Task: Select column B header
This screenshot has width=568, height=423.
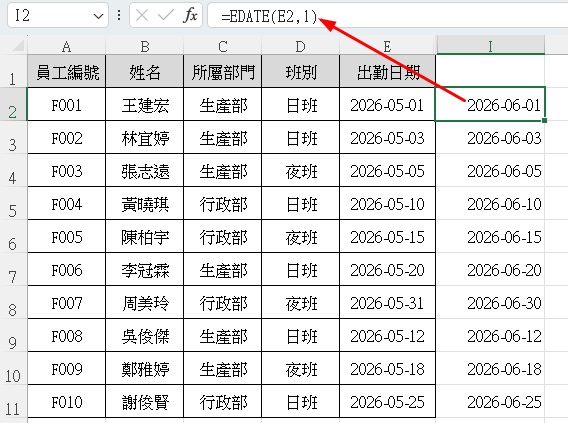Action: (145, 46)
